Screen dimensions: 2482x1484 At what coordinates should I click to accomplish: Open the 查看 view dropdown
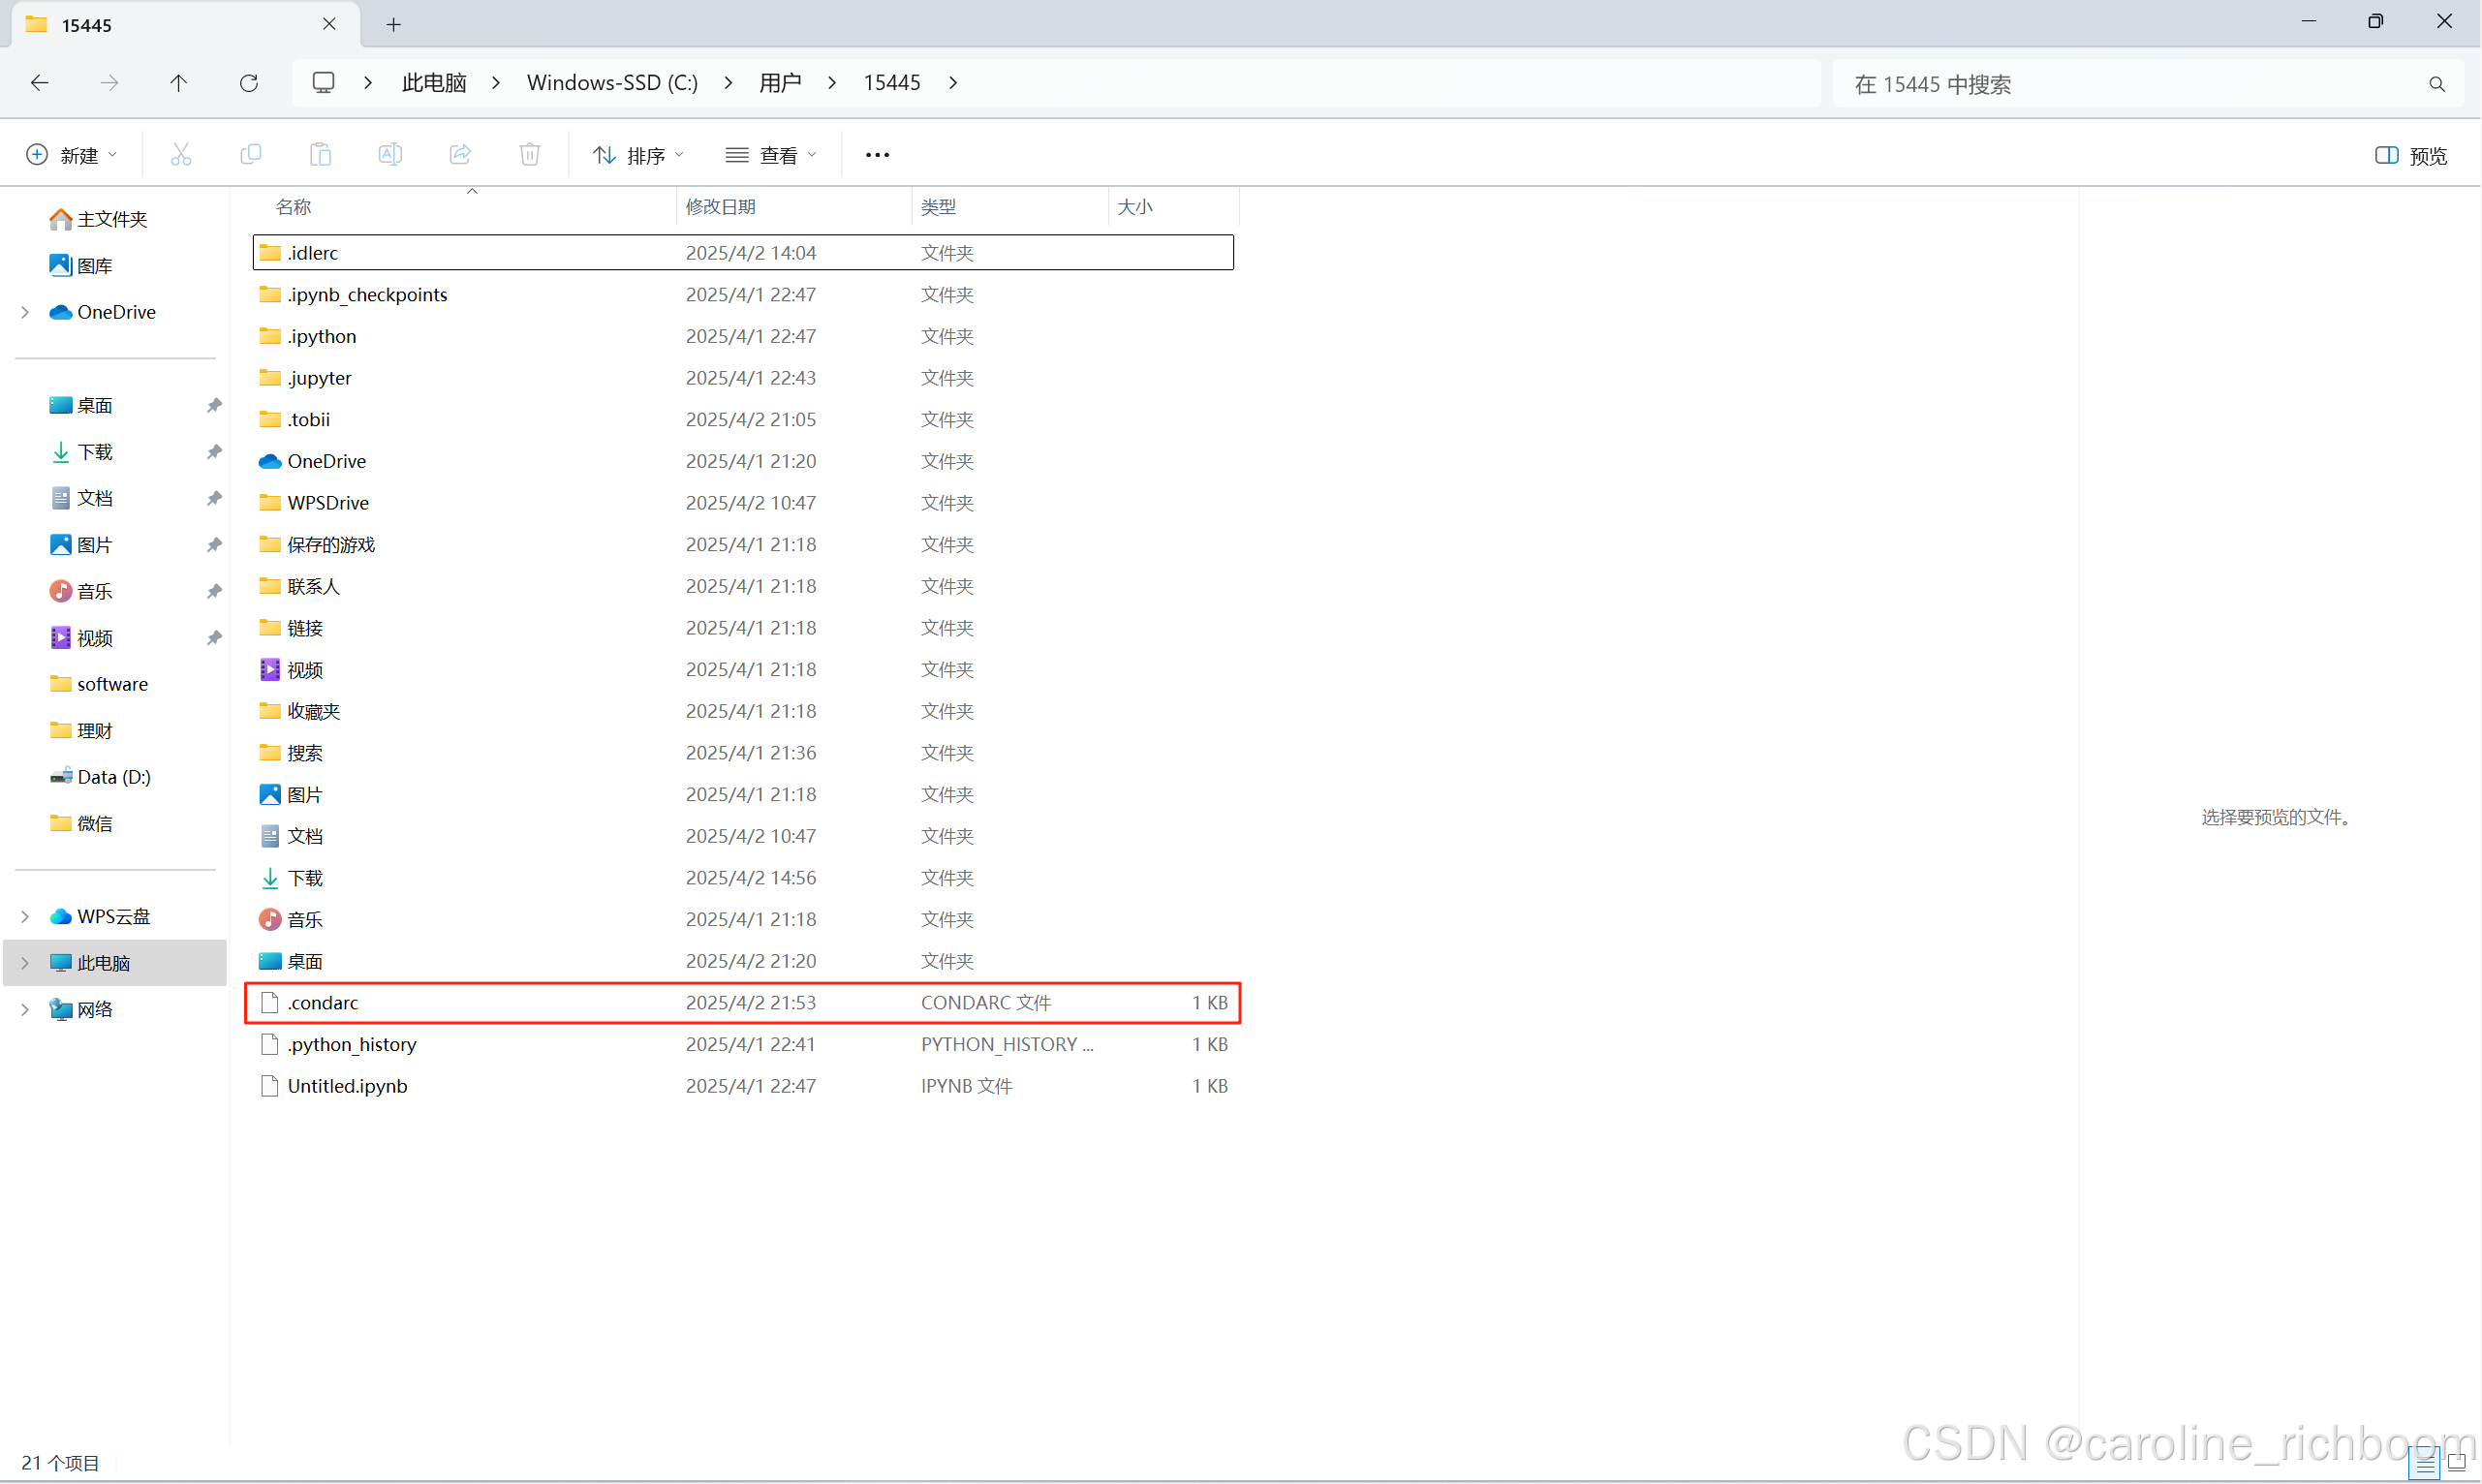pos(770,155)
